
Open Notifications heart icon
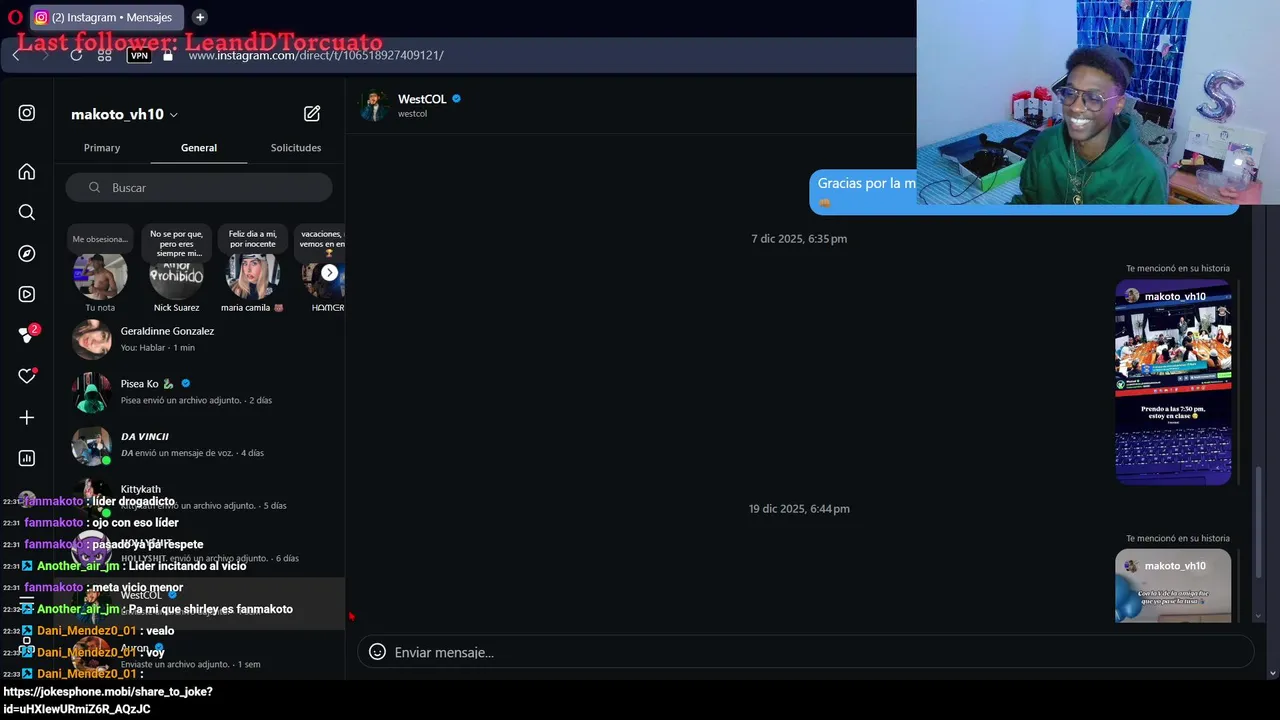[27, 376]
